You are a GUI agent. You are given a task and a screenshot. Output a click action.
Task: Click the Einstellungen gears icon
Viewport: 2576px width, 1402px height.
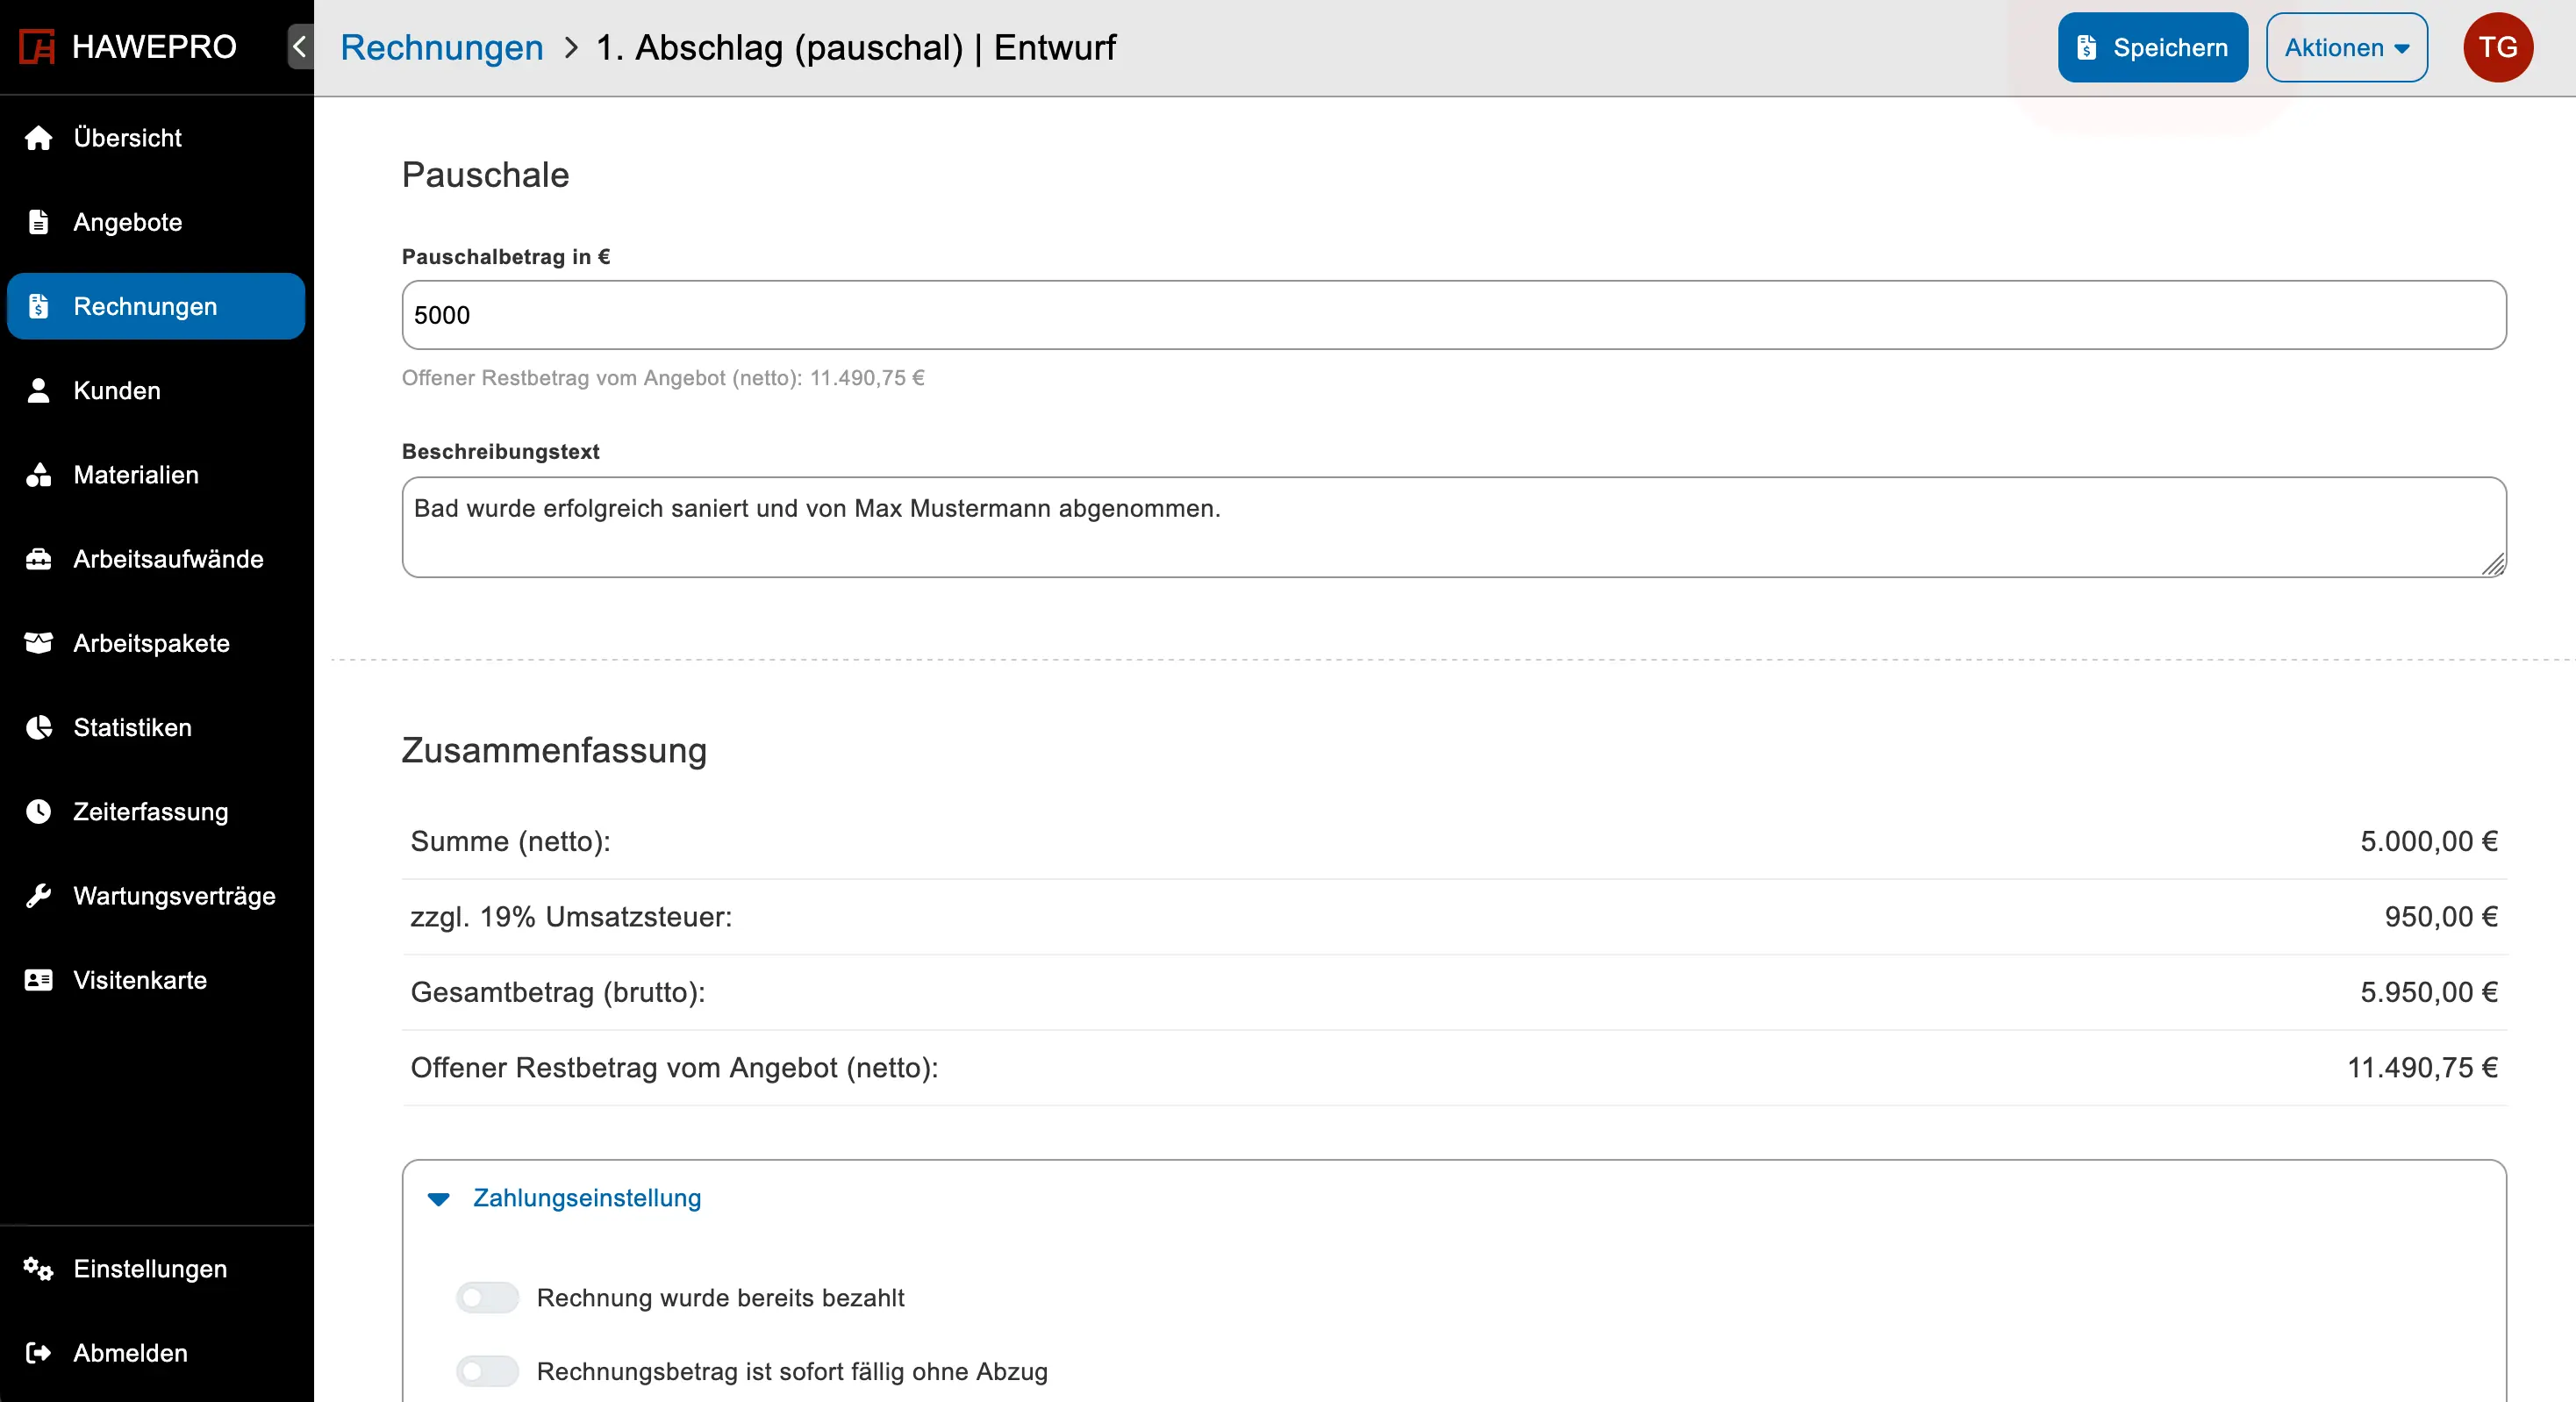(x=38, y=1269)
